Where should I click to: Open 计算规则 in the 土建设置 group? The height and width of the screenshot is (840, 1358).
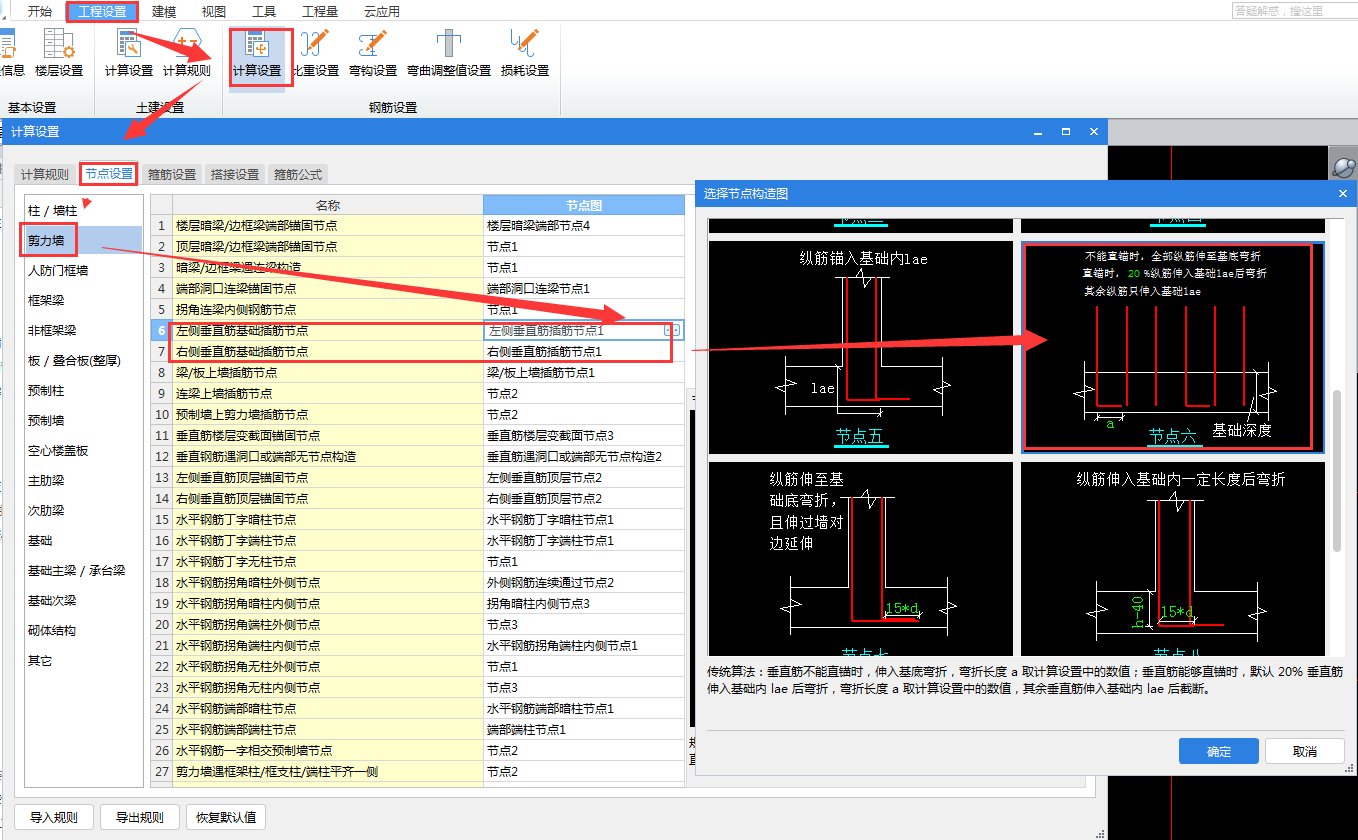tap(187, 54)
